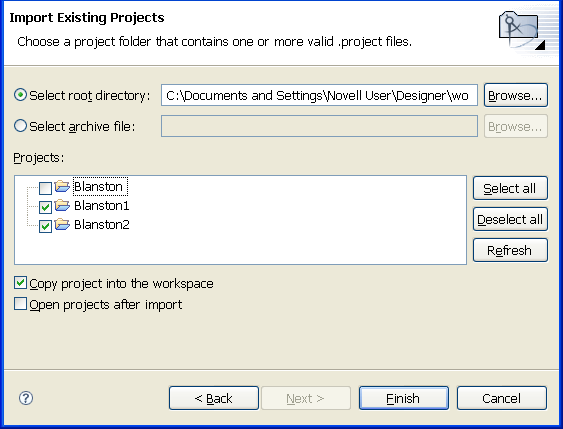563x429 pixels.
Task: Open the help question mark icon
Action: pos(26,398)
